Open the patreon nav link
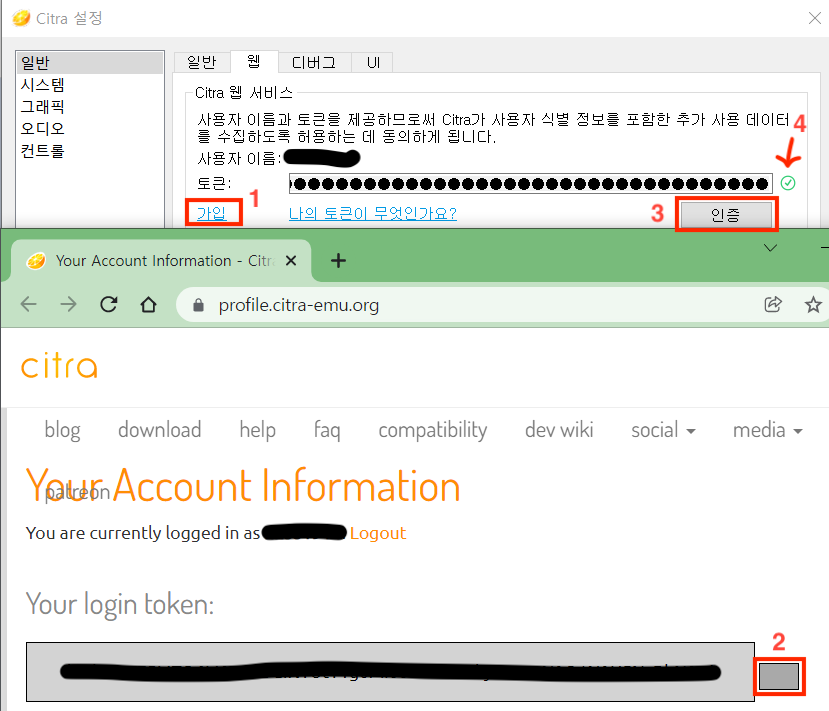Screen dimensions: 829x711 pos(77,493)
